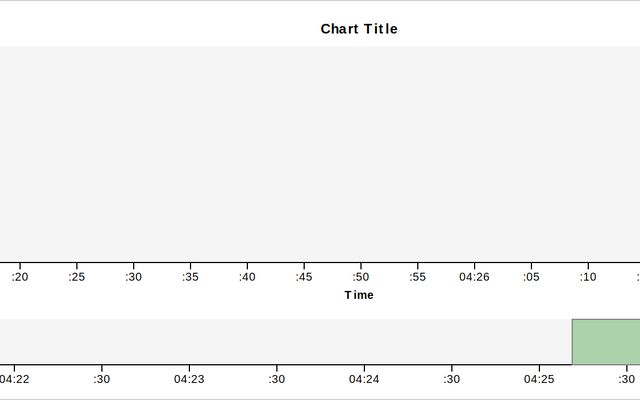This screenshot has width=640, height=400.
Task: Click the :25 tick label
Action: click(77, 277)
